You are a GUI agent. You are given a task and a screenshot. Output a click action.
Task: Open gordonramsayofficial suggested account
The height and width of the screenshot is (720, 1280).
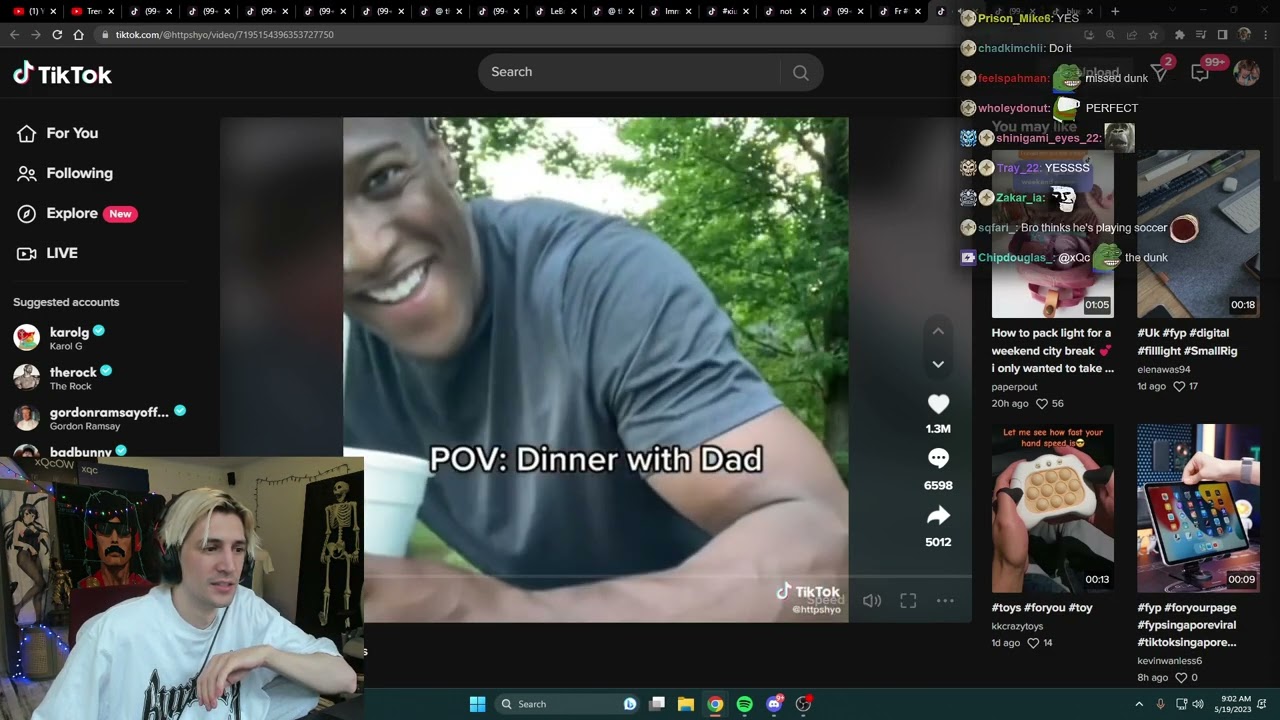point(100,417)
